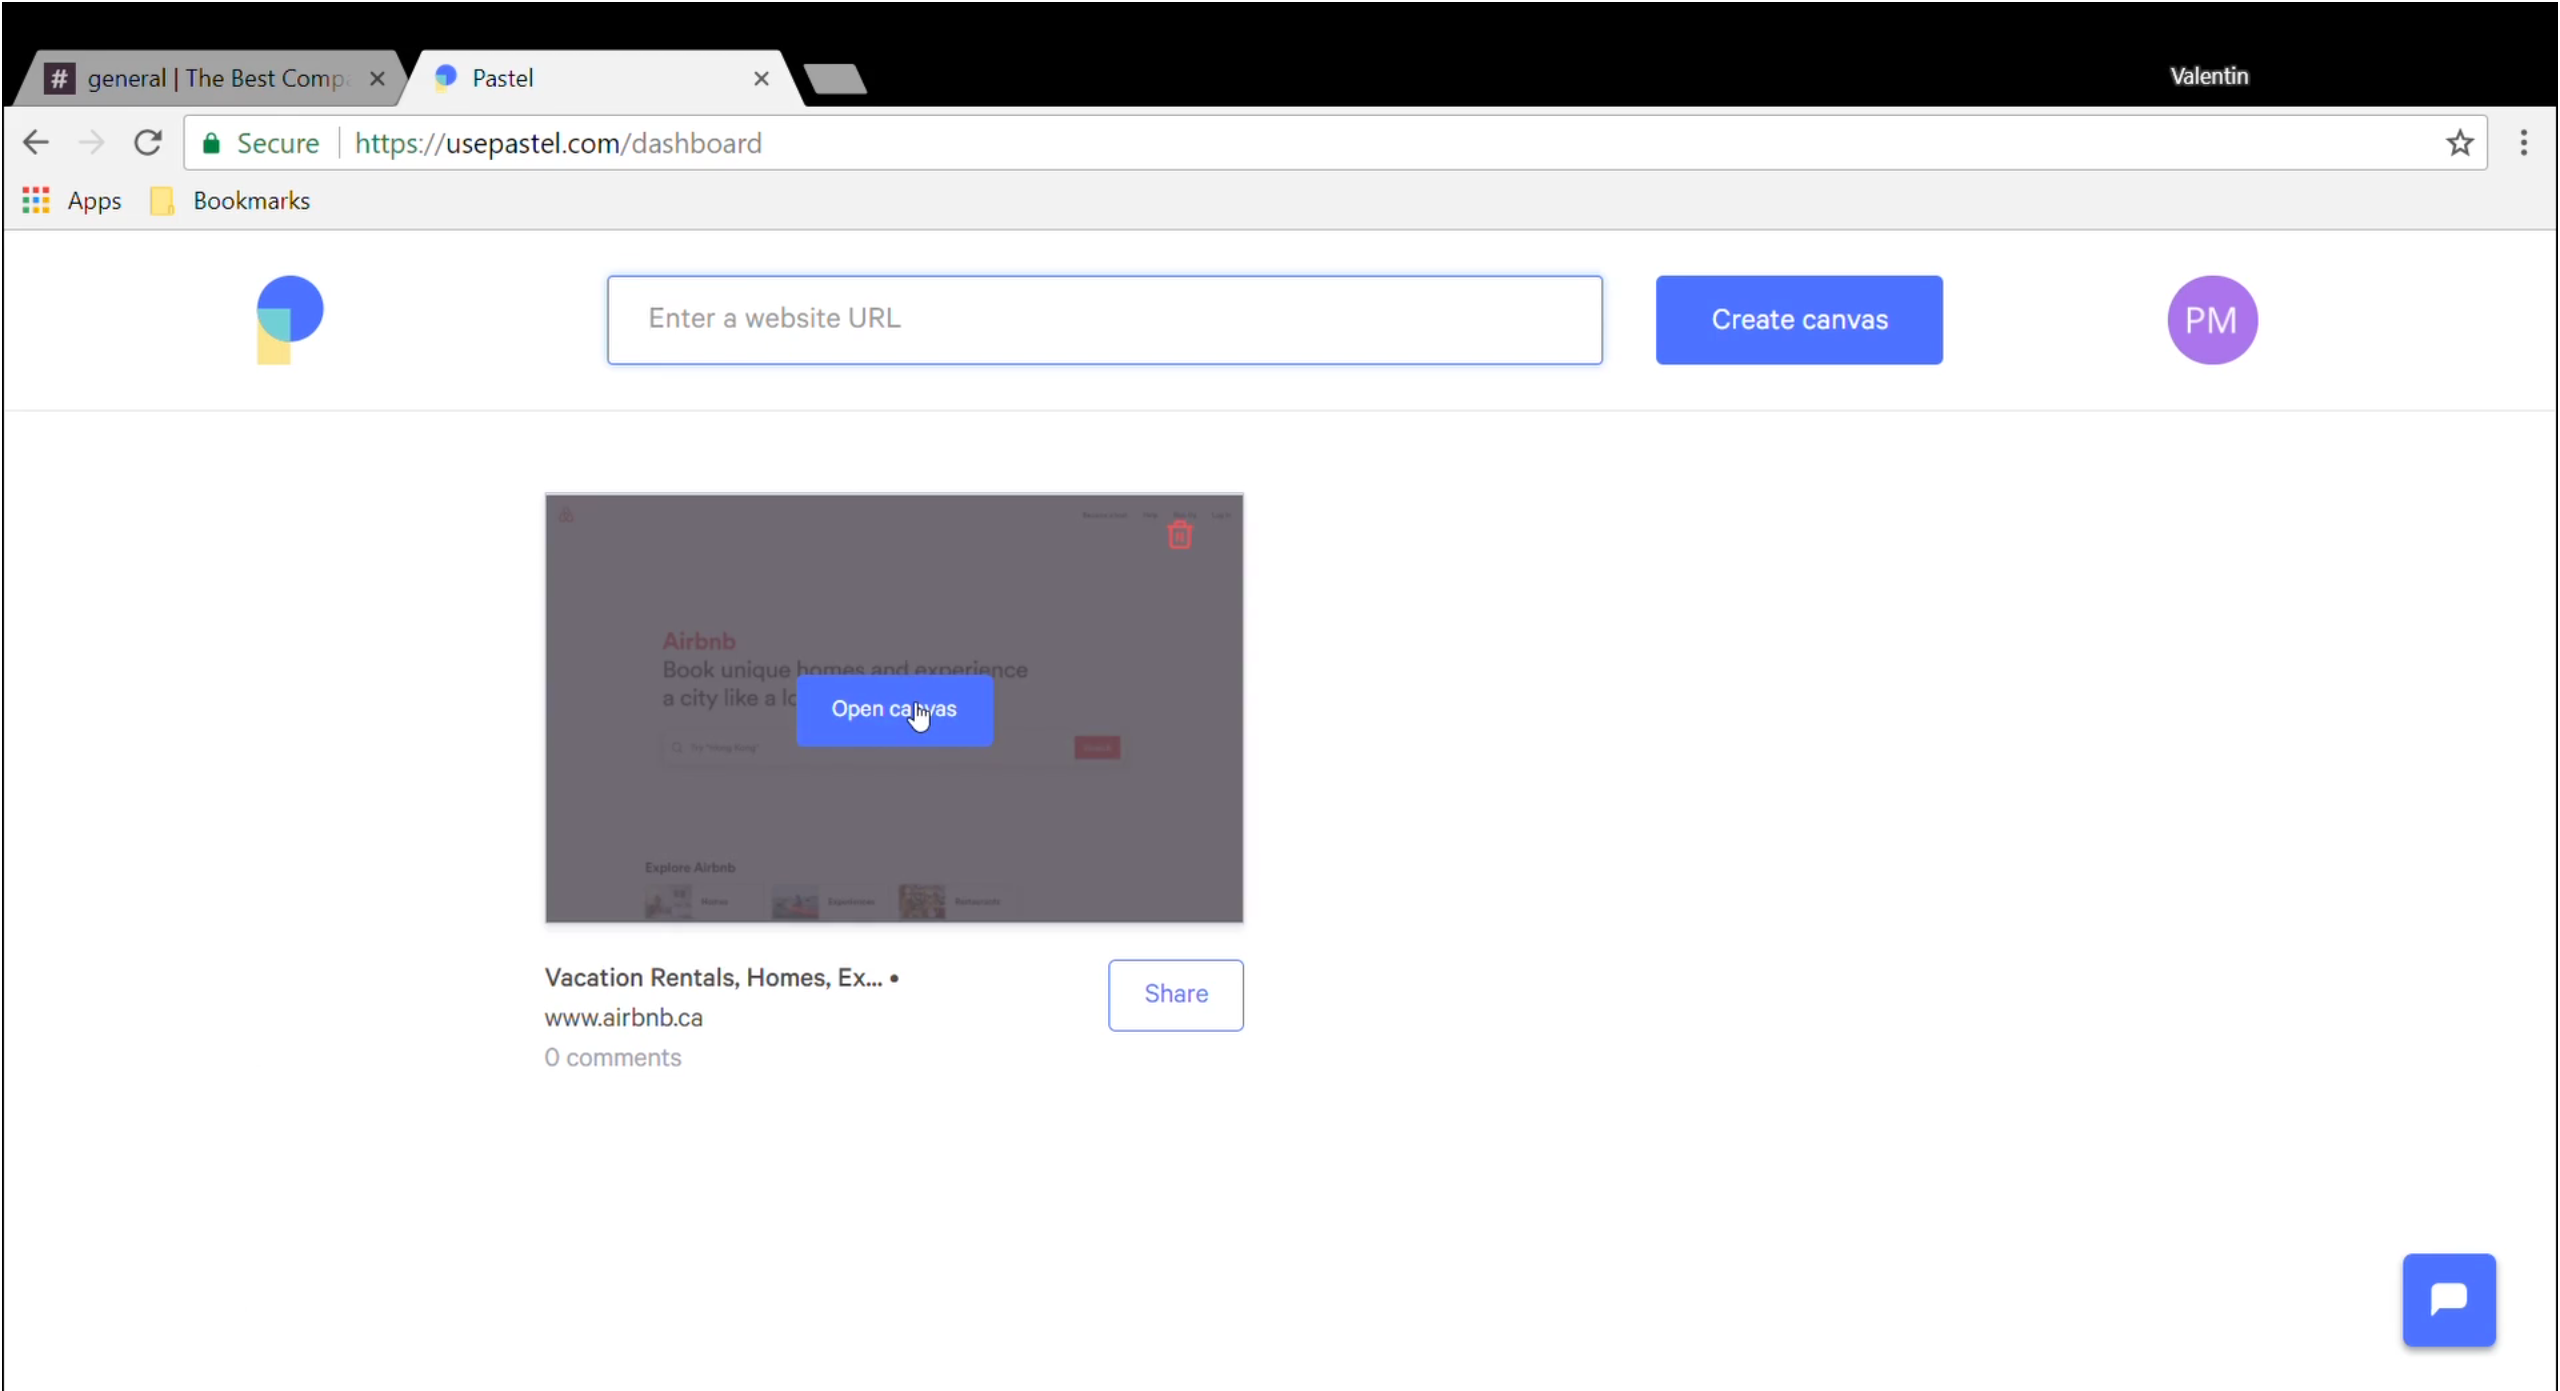Delete the Airbnb canvas using the trash icon
The width and height of the screenshot is (2560, 1391).
[1179, 535]
